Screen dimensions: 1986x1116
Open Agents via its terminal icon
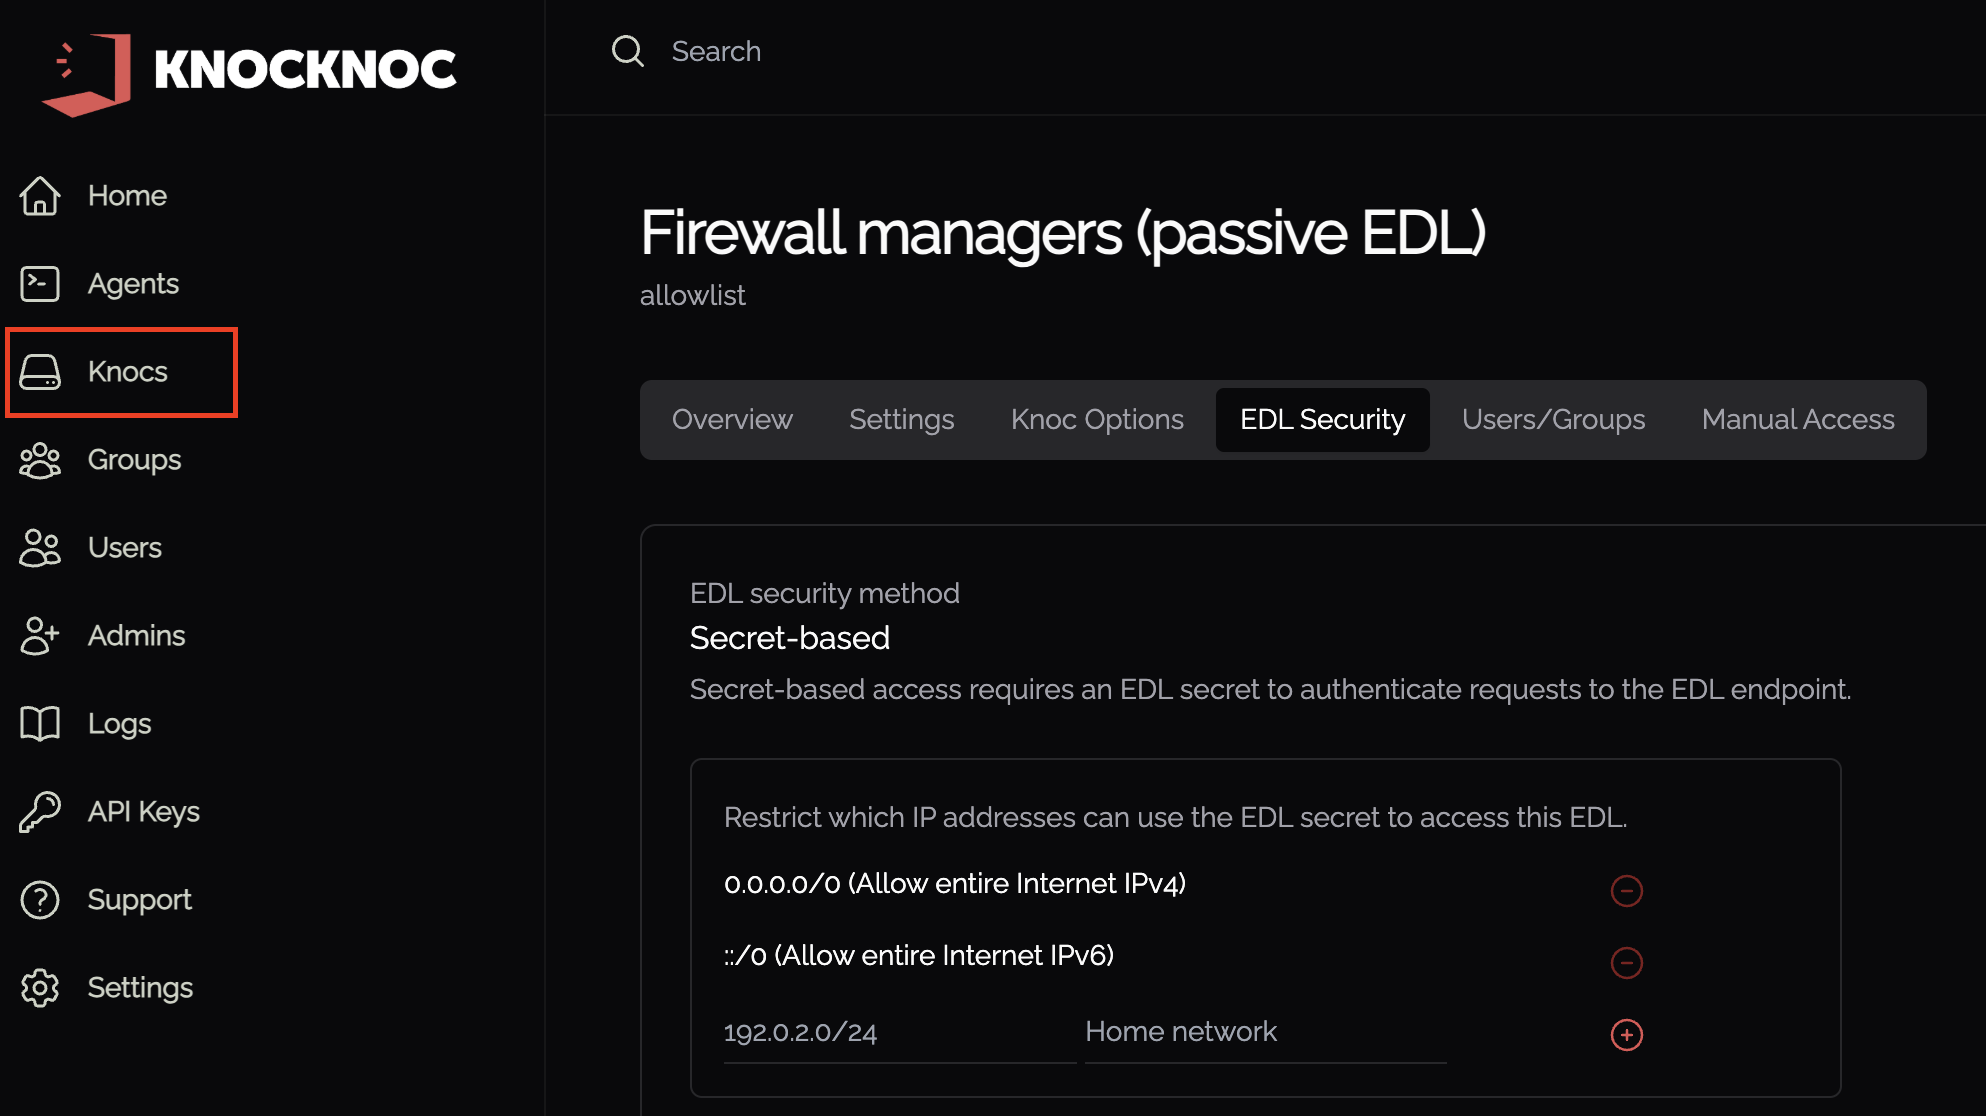(40, 284)
